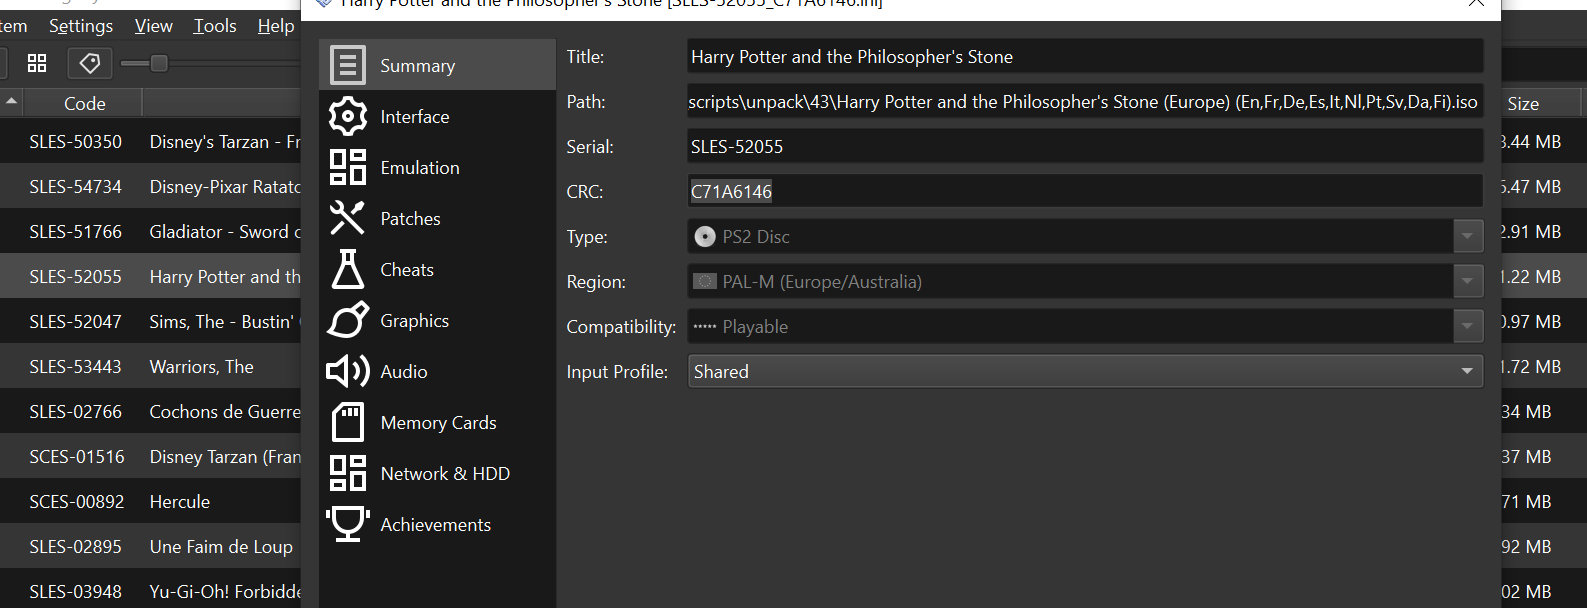Image resolution: width=1587 pixels, height=608 pixels.
Task: Open the Summary settings page
Action: 437,65
